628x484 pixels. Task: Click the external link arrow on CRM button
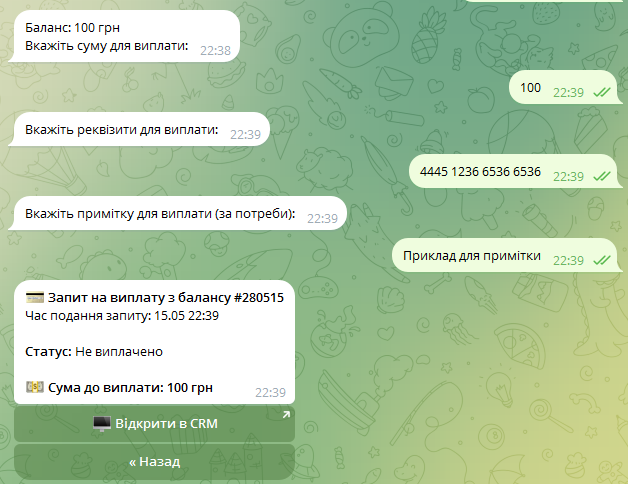coord(286,415)
